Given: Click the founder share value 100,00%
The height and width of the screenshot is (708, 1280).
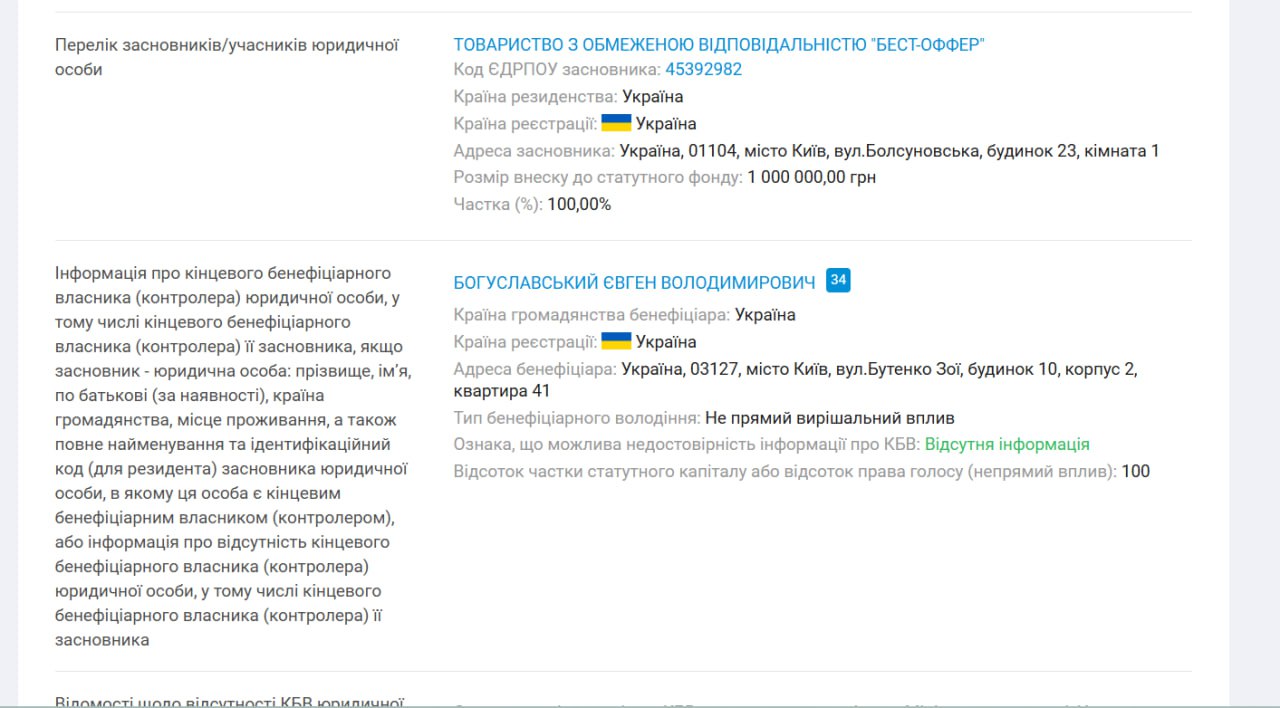Looking at the screenshot, I should (x=579, y=204).
